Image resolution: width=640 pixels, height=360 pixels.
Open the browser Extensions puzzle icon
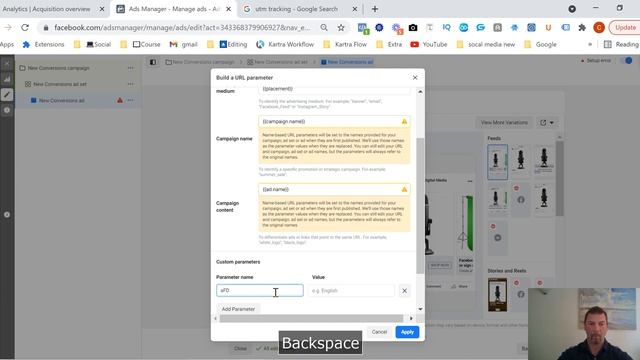pos(582,27)
